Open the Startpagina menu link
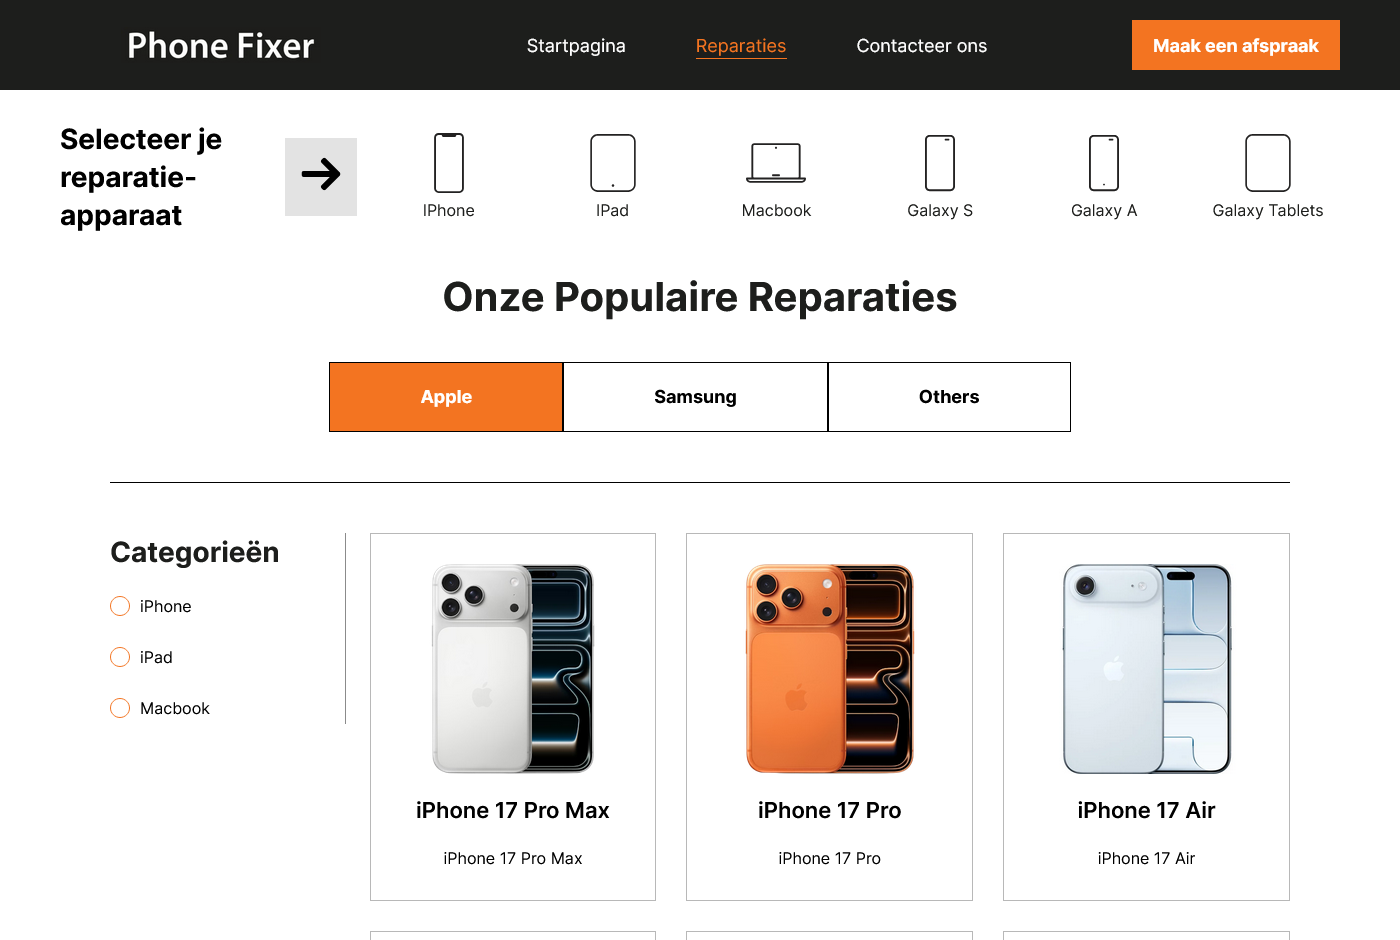The height and width of the screenshot is (940, 1400). point(576,46)
